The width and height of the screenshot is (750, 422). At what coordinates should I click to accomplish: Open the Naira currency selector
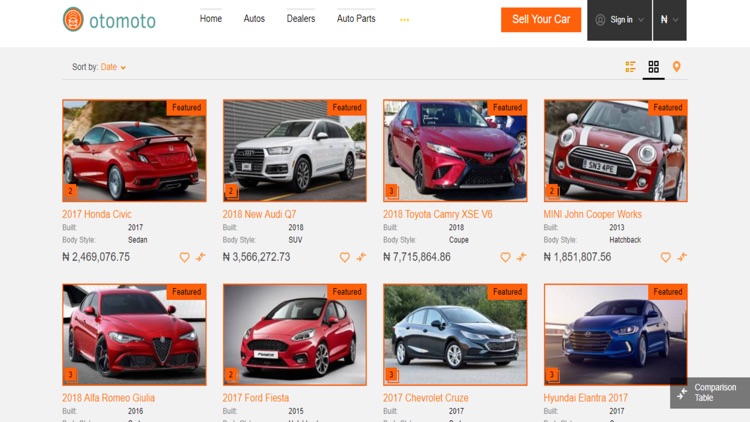(670, 20)
